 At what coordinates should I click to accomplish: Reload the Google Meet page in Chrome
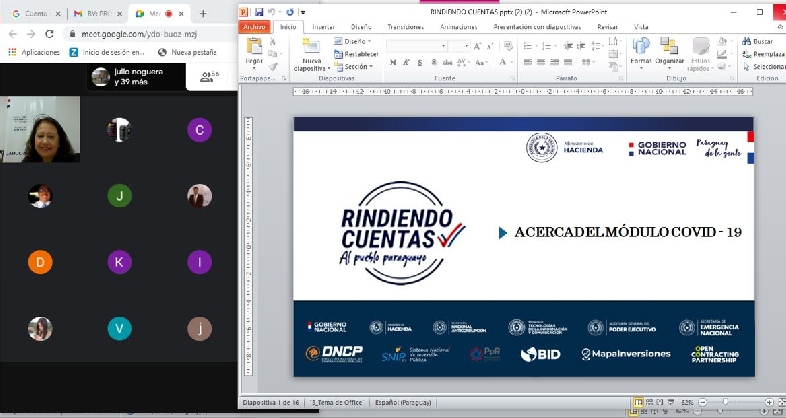[x=49, y=34]
